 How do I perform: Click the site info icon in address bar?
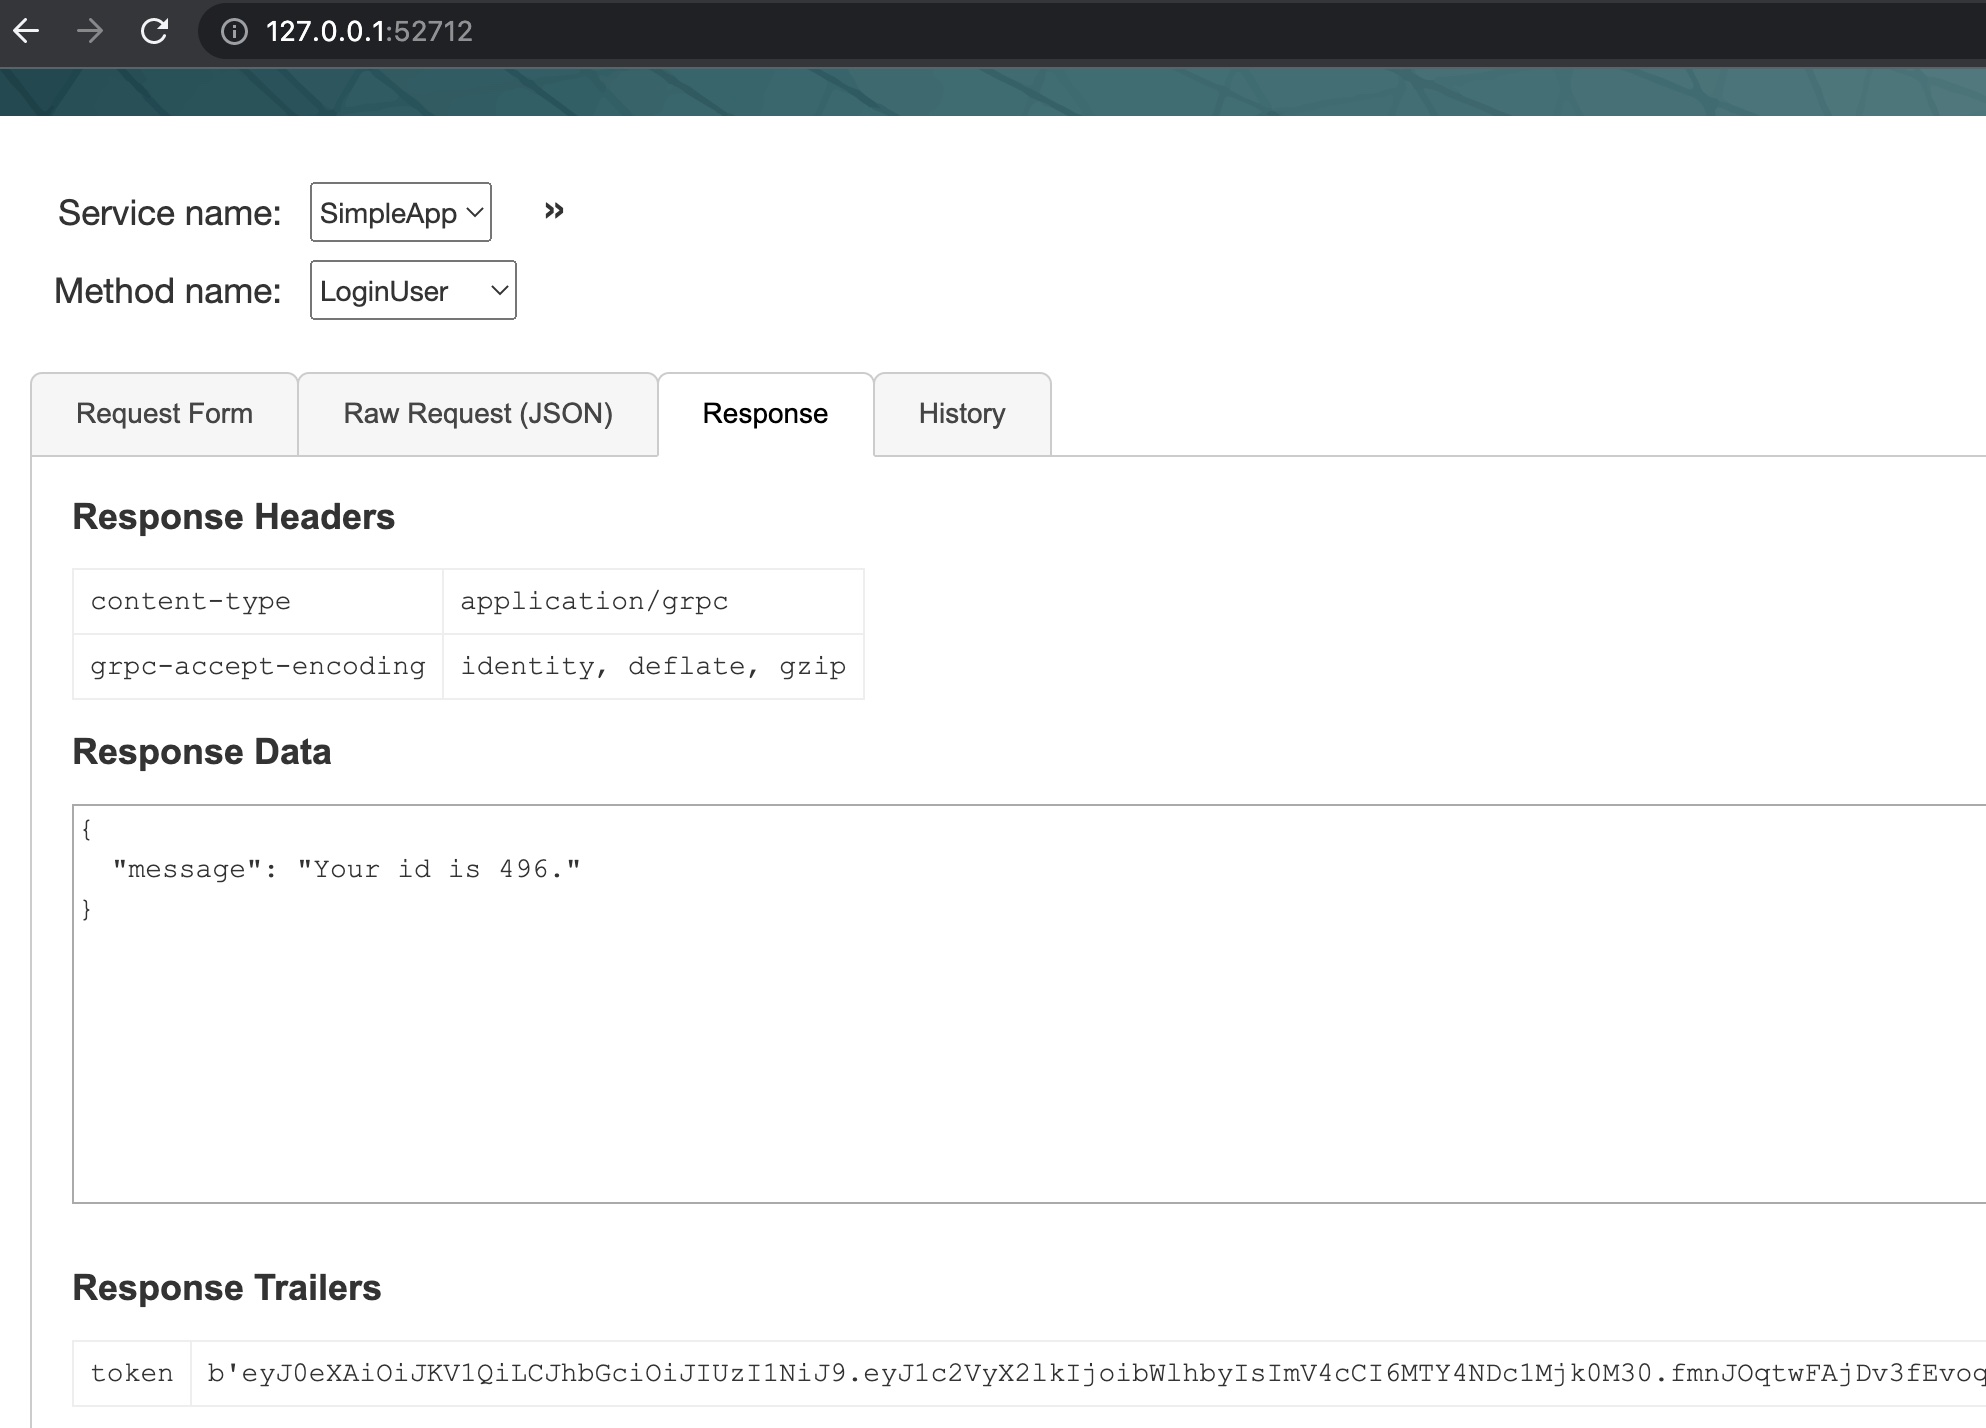tap(234, 32)
